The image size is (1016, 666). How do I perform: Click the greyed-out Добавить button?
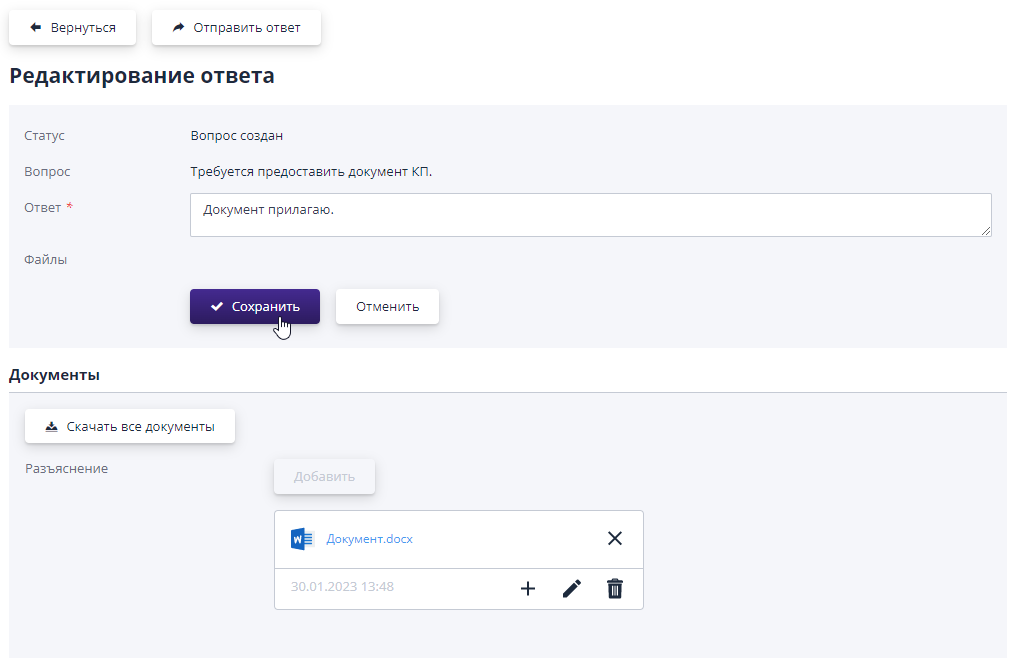[324, 477]
